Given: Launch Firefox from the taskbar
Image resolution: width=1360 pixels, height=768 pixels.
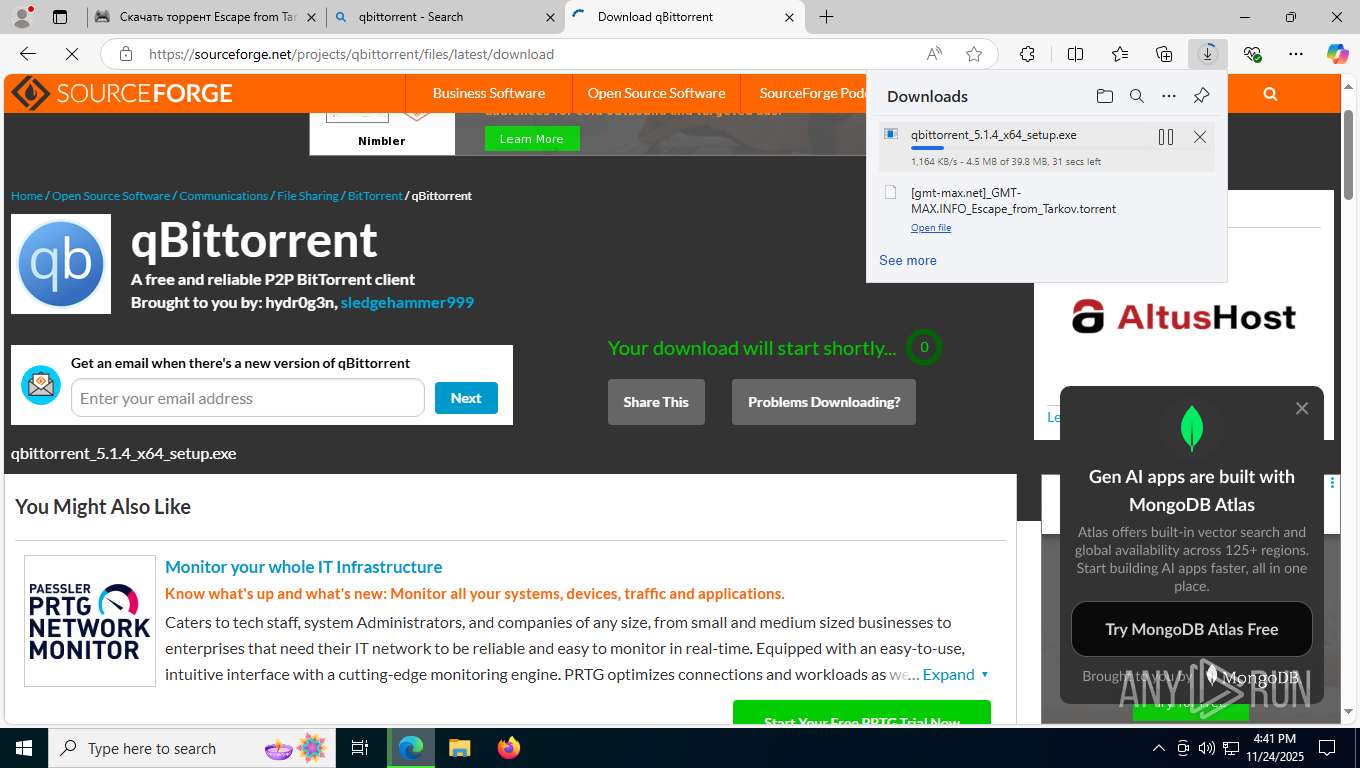Looking at the screenshot, I should [509, 748].
